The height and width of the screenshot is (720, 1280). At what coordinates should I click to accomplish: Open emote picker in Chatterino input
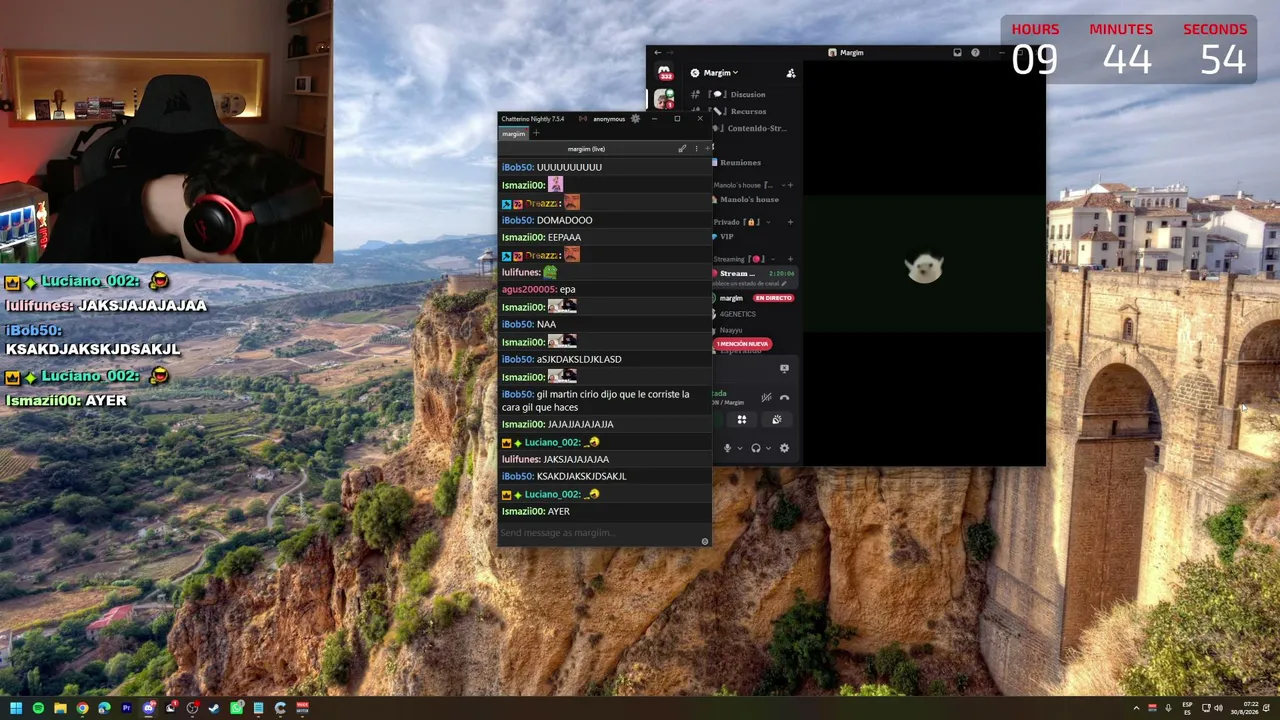click(705, 541)
